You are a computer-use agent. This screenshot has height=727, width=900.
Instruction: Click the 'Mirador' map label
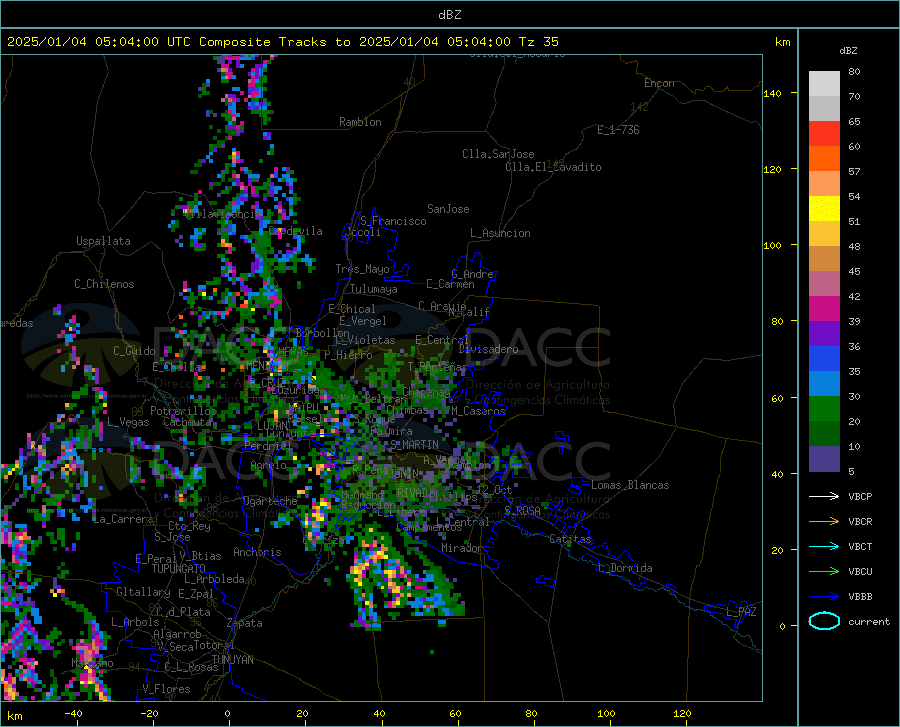click(x=462, y=548)
